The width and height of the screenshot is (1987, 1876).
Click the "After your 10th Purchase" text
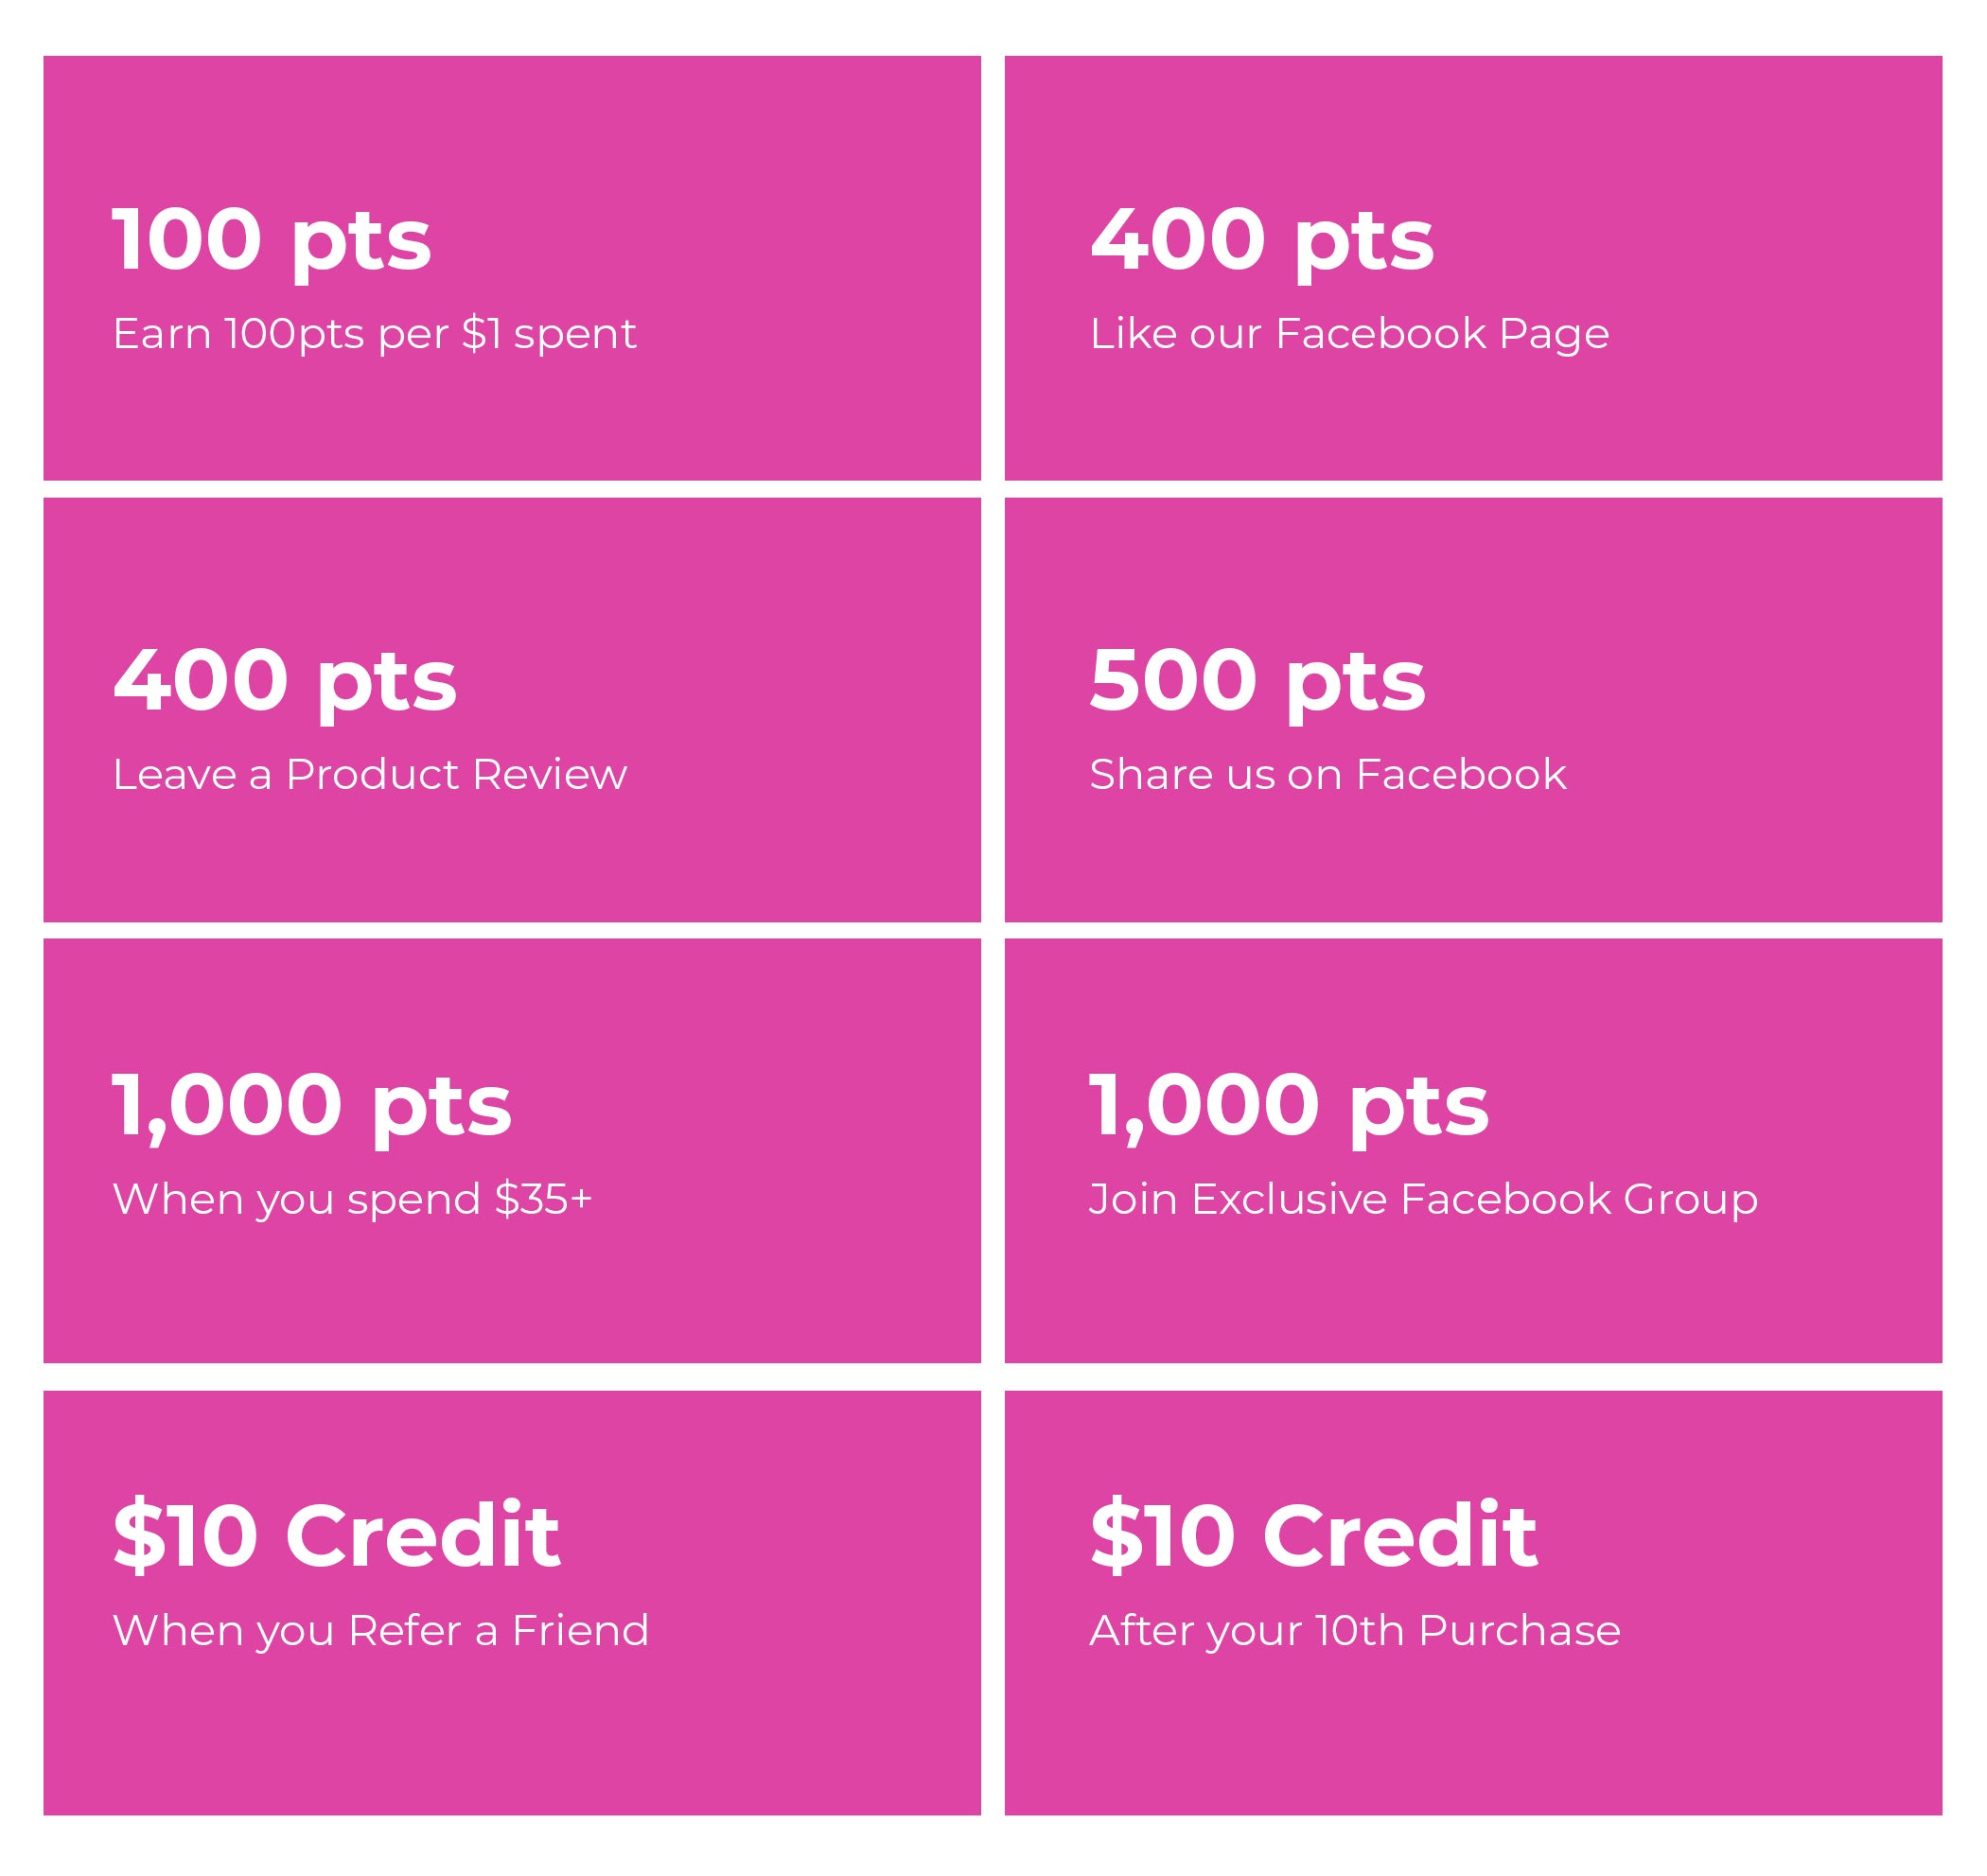[x=1354, y=1631]
